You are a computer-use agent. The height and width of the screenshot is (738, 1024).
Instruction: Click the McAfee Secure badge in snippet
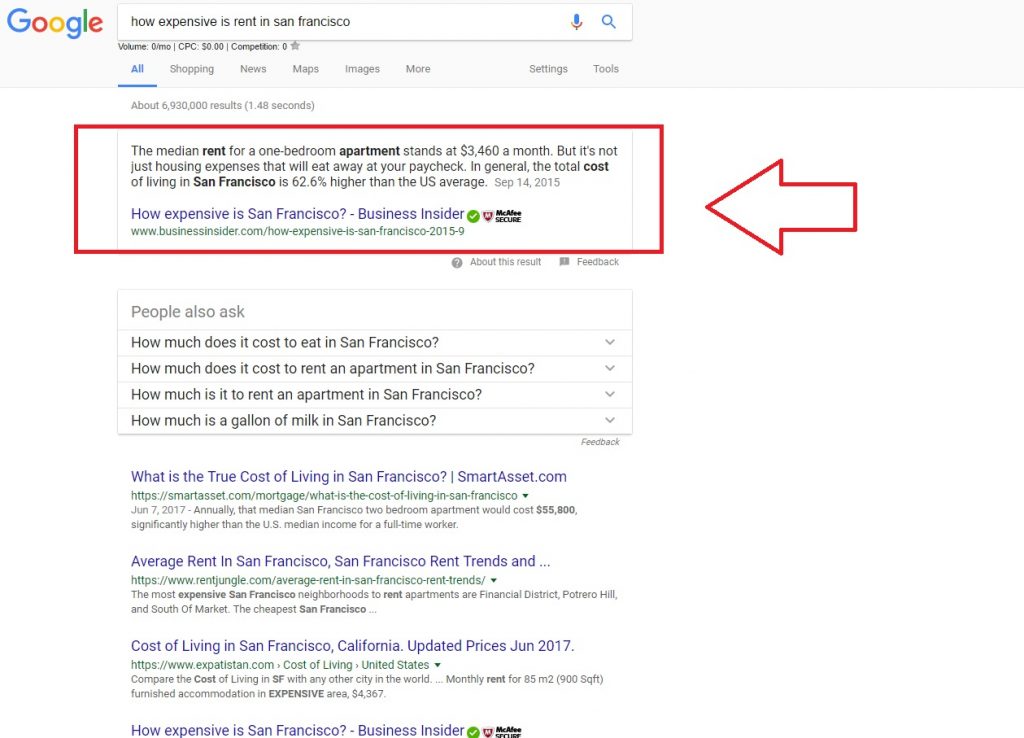pyautogui.click(x=502, y=215)
